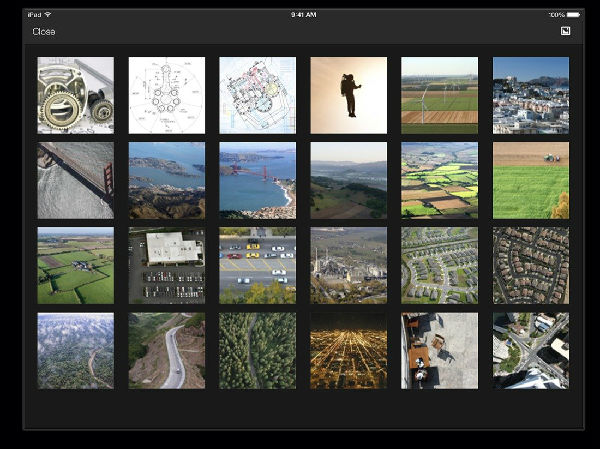600x449 pixels.
Task: Select the tractor on green field photo
Action: 531,180
